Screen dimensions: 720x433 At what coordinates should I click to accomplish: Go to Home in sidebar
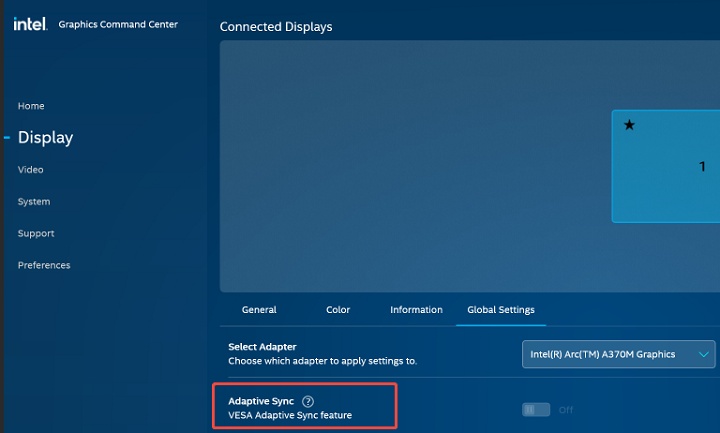click(31, 106)
